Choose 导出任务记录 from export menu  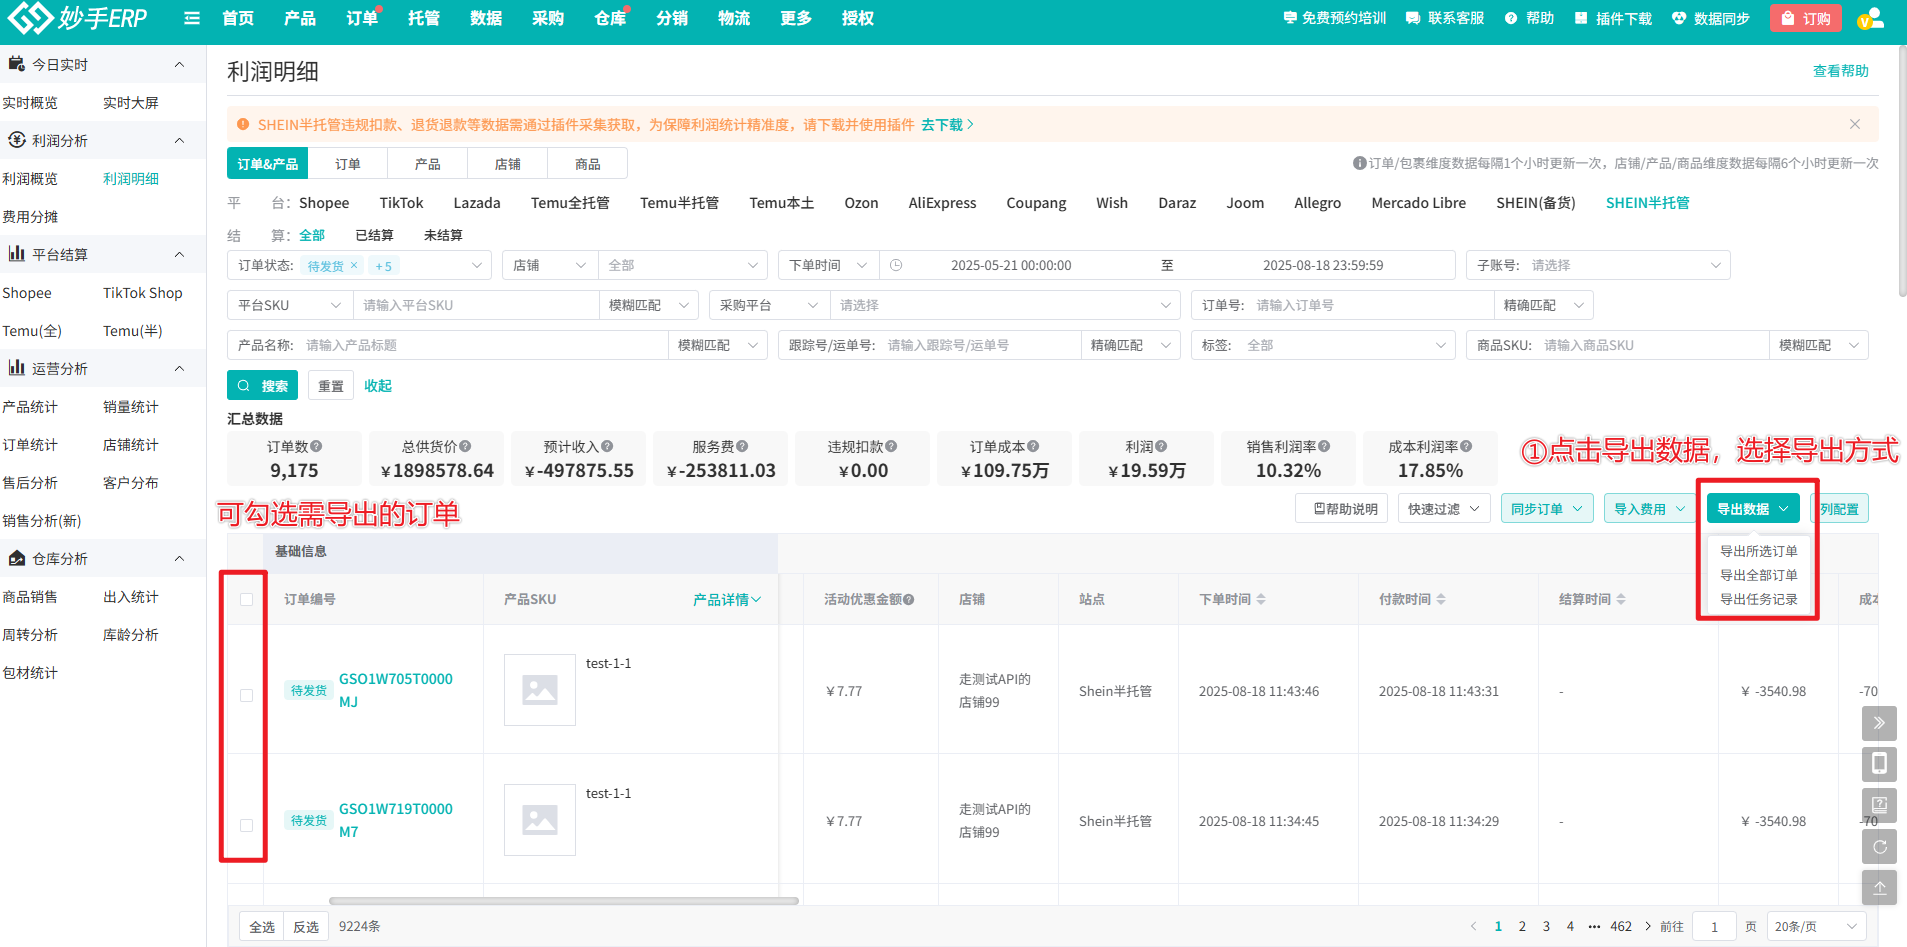point(1759,599)
